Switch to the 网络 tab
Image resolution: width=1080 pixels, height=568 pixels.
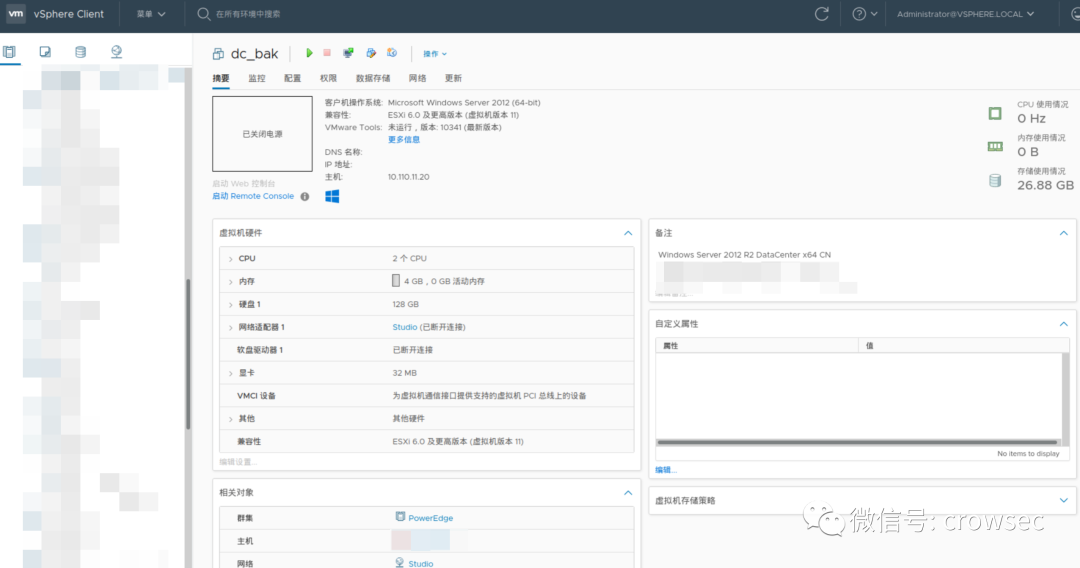417,78
